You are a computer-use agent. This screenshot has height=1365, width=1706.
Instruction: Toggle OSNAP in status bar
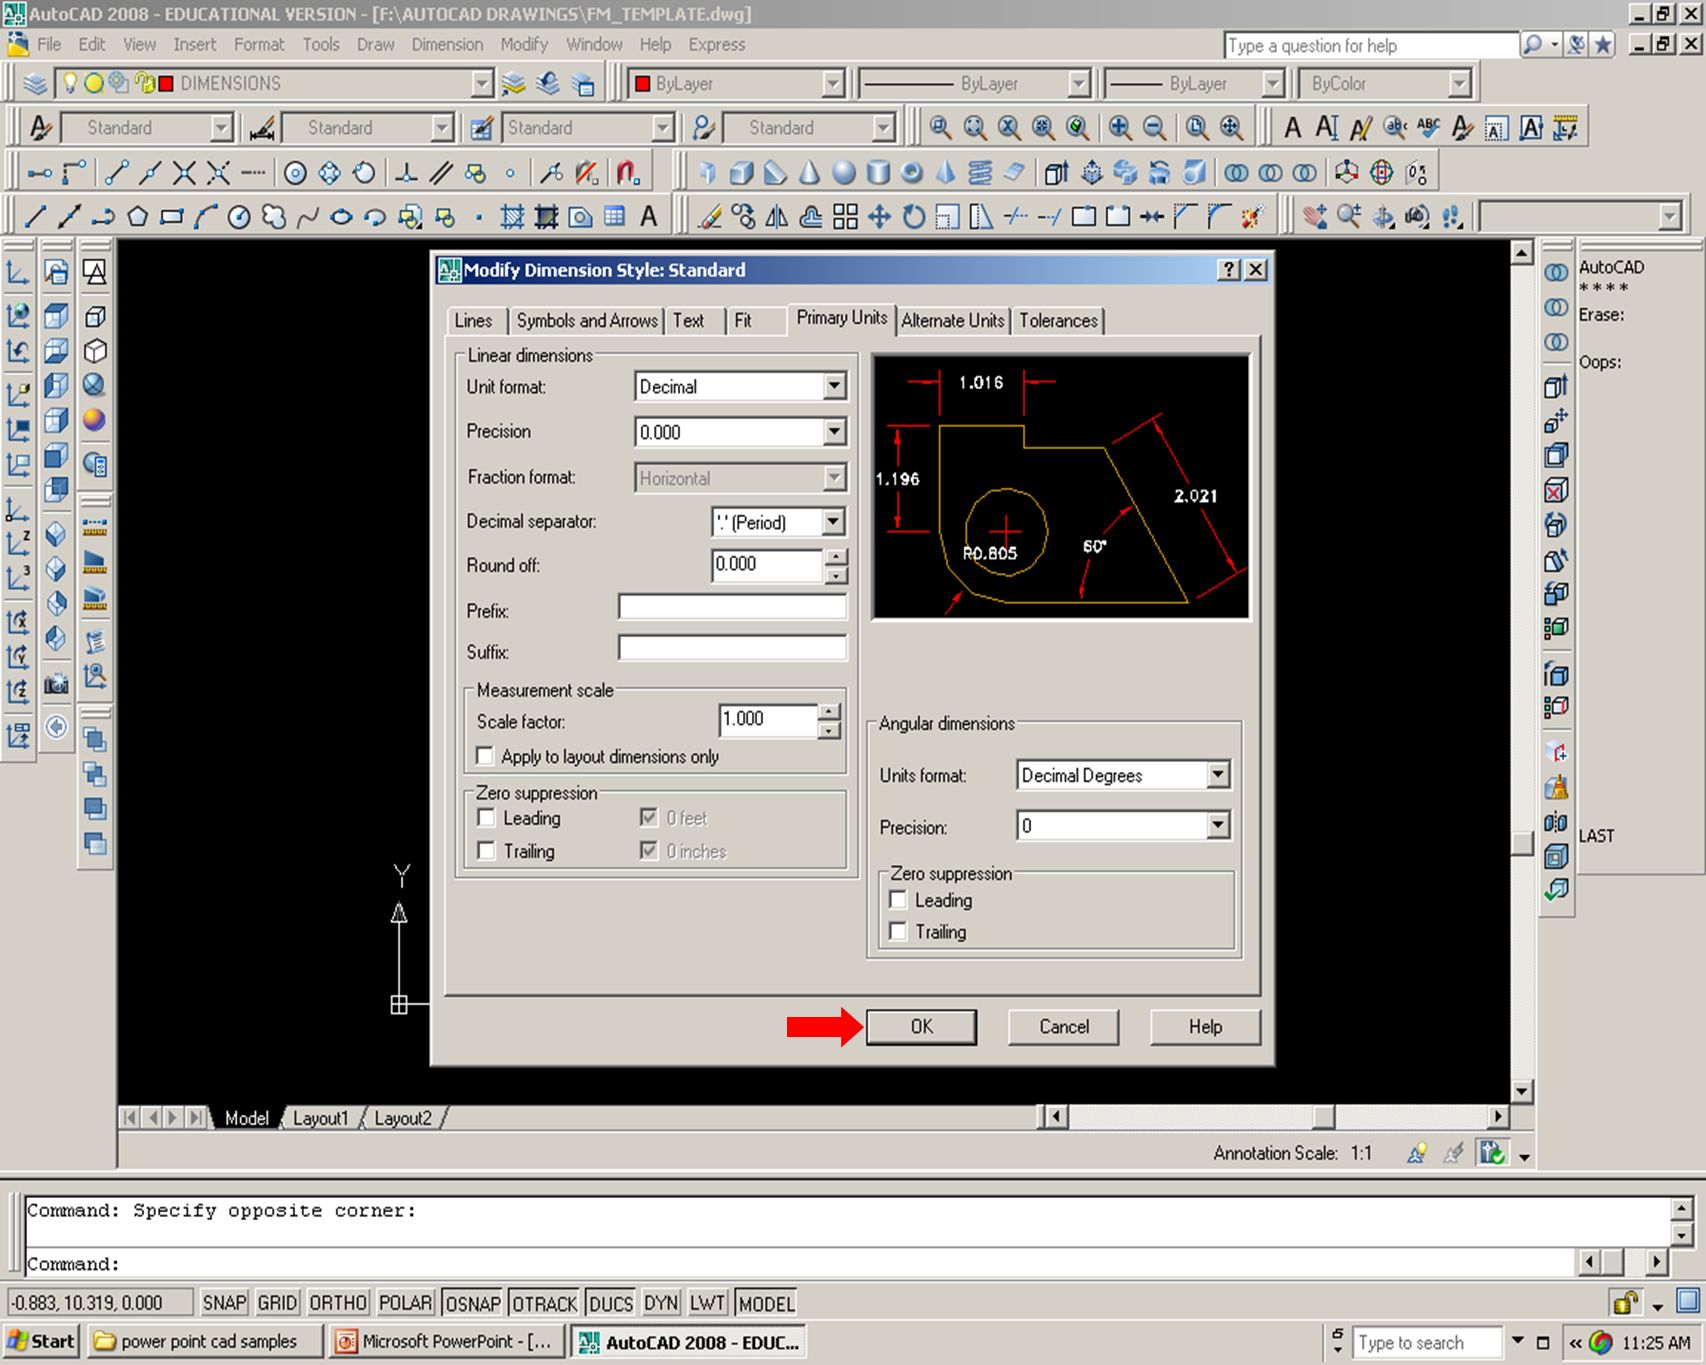coord(473,1303)
